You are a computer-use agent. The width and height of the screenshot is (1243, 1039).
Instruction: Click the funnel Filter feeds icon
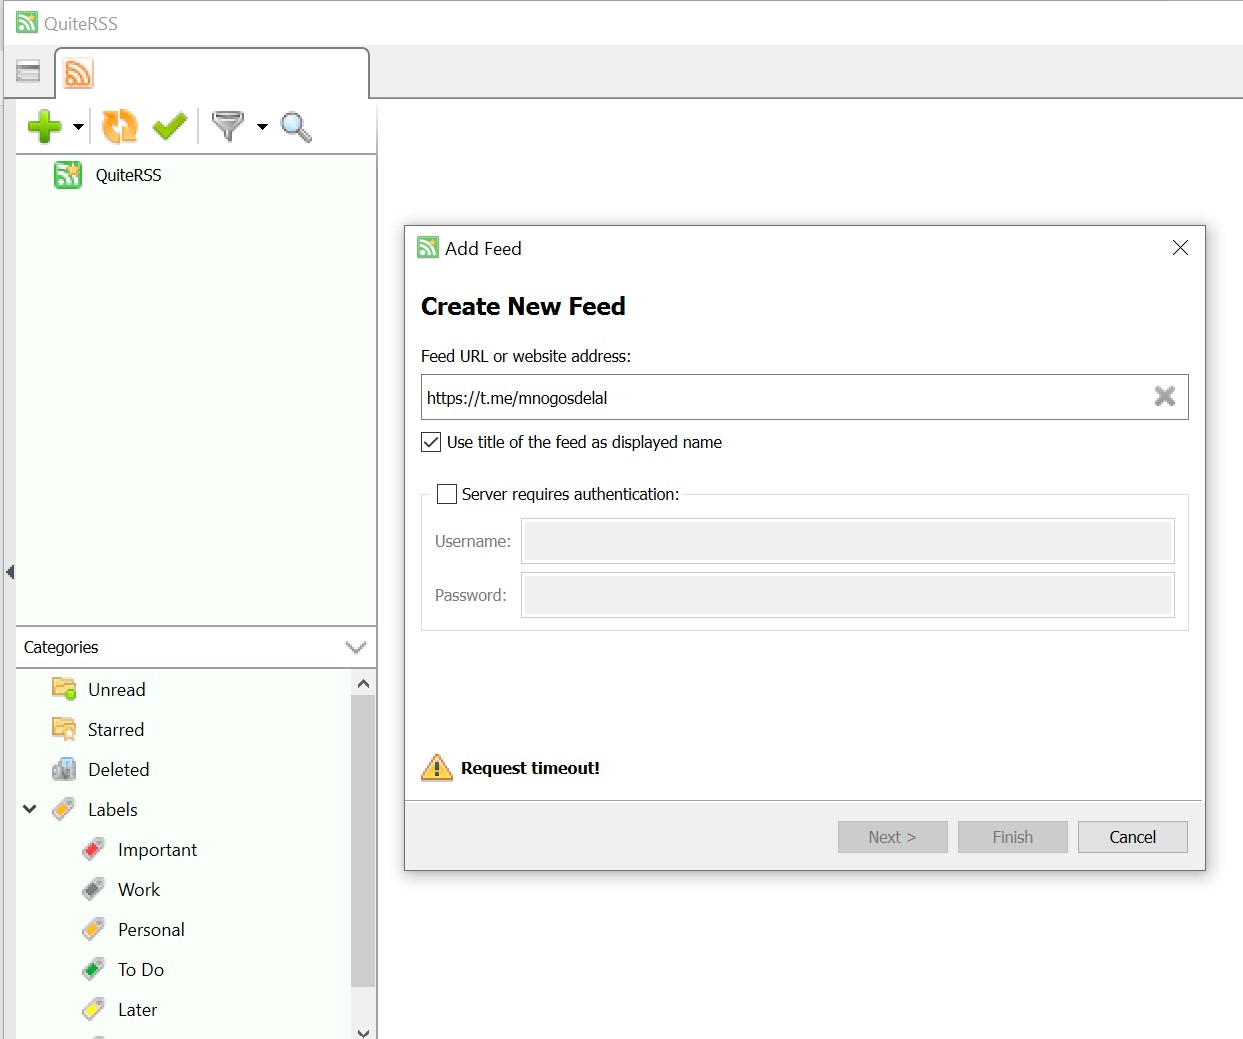pyautogui.click(x=228, y=127)
